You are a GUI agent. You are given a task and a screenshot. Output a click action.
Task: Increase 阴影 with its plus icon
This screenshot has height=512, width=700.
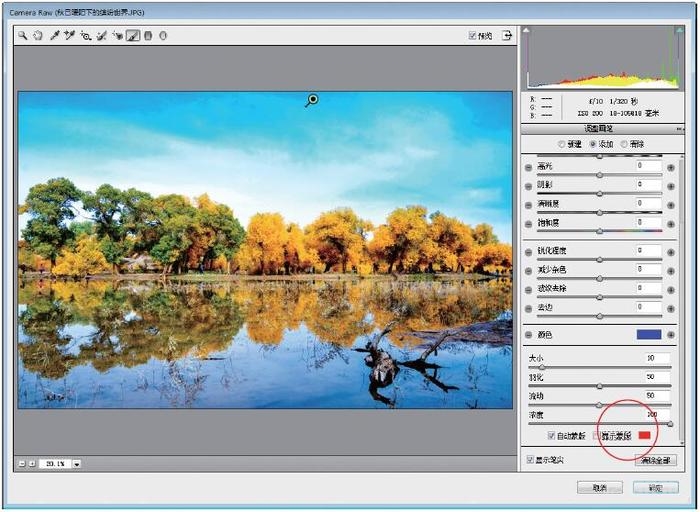(x=671, y=186)
